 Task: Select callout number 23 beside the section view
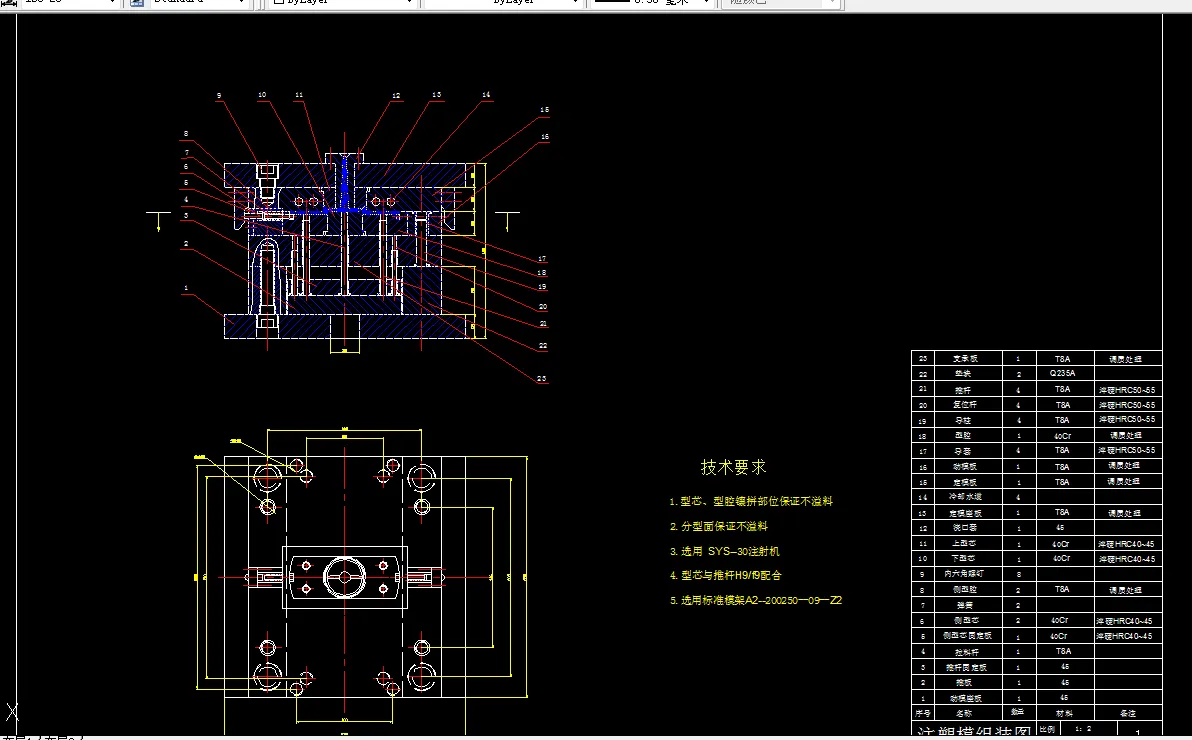[x=541, y=379]
